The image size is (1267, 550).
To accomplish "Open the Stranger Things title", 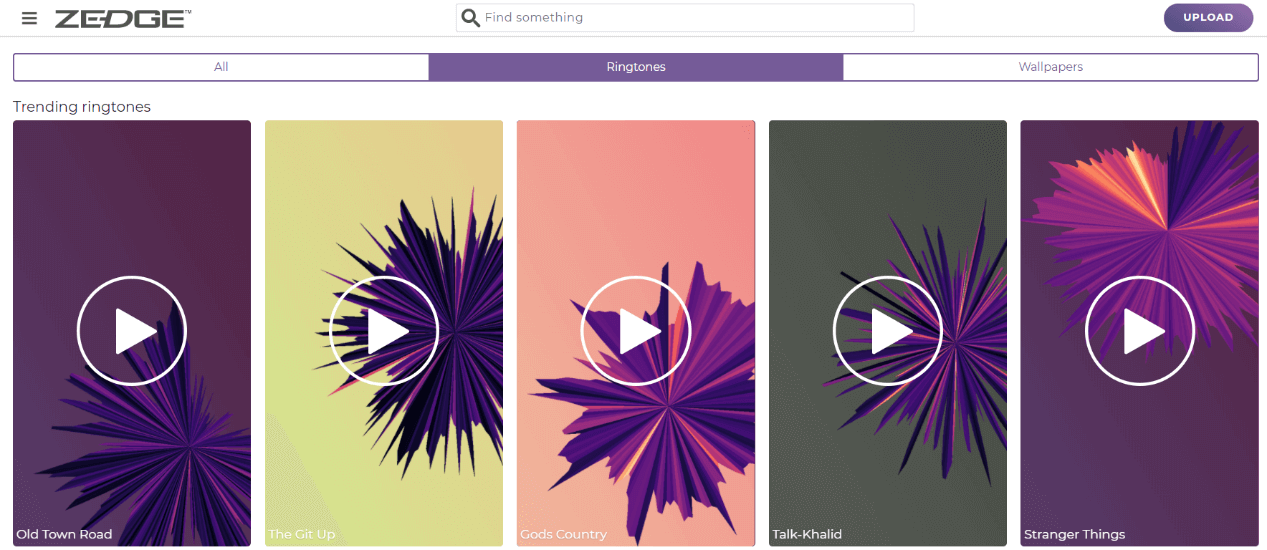I will pyautogui.click(x=1074, y=534).
